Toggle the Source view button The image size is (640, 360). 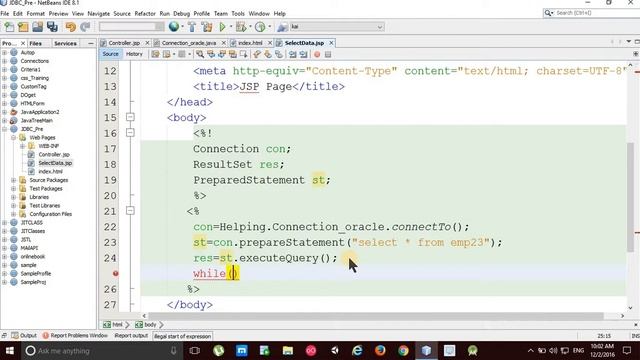coord(110,54)
